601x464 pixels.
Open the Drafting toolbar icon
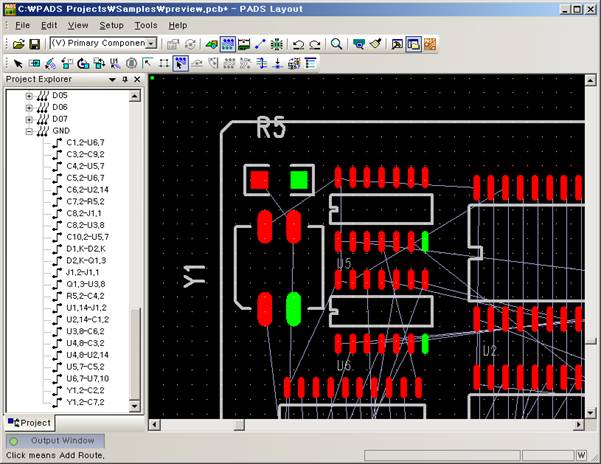211,44
